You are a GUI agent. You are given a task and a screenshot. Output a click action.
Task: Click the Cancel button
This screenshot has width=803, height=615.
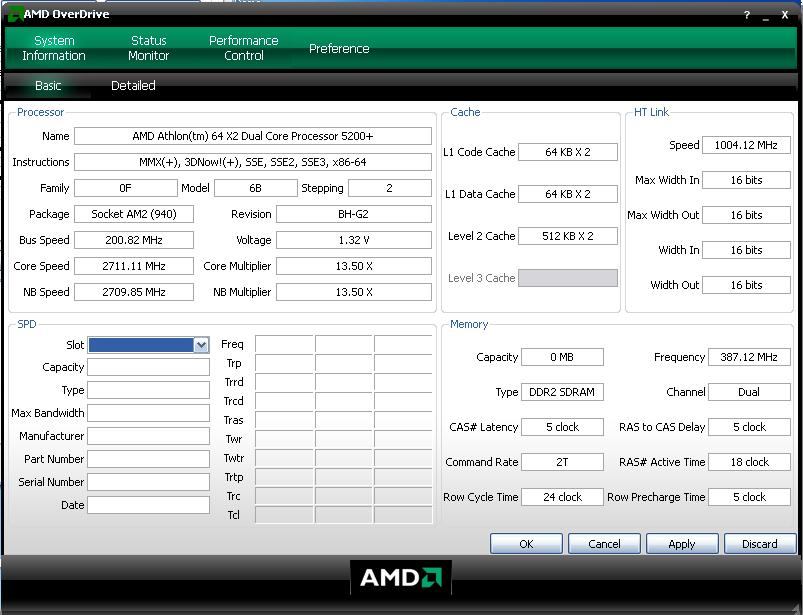(604, 544)
